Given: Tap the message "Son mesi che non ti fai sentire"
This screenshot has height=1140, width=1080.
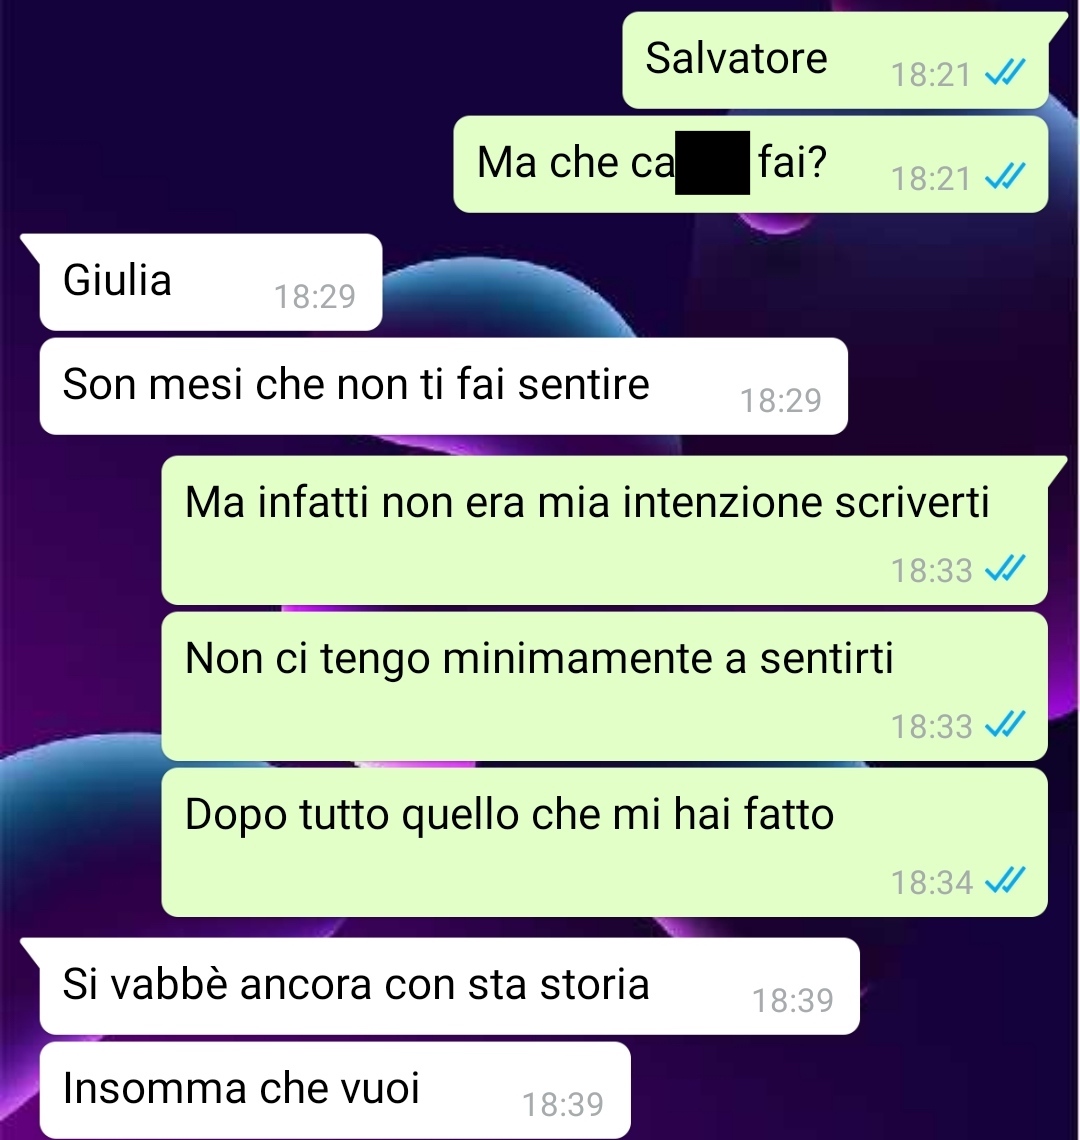Looking at the screenshot, I should (x=444, y=386).
